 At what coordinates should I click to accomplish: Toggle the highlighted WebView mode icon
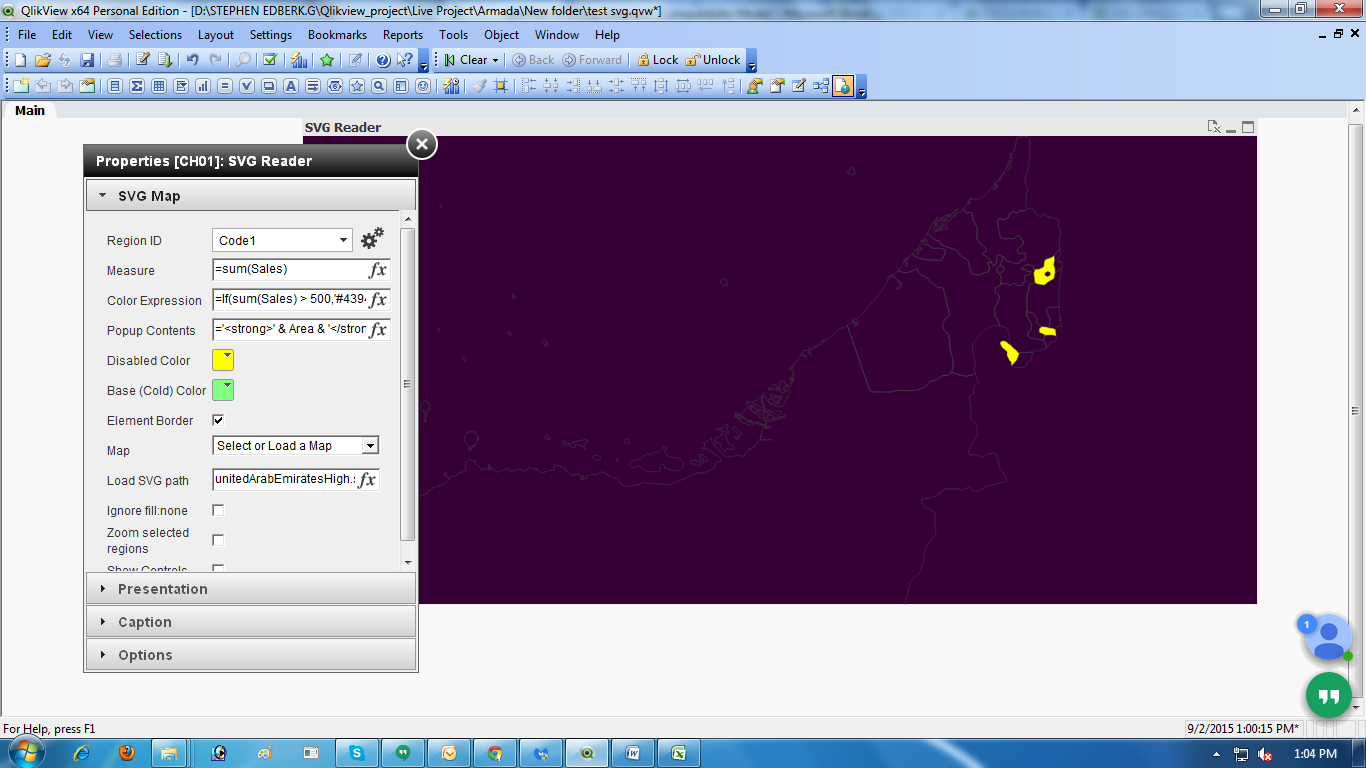point(843,86)
